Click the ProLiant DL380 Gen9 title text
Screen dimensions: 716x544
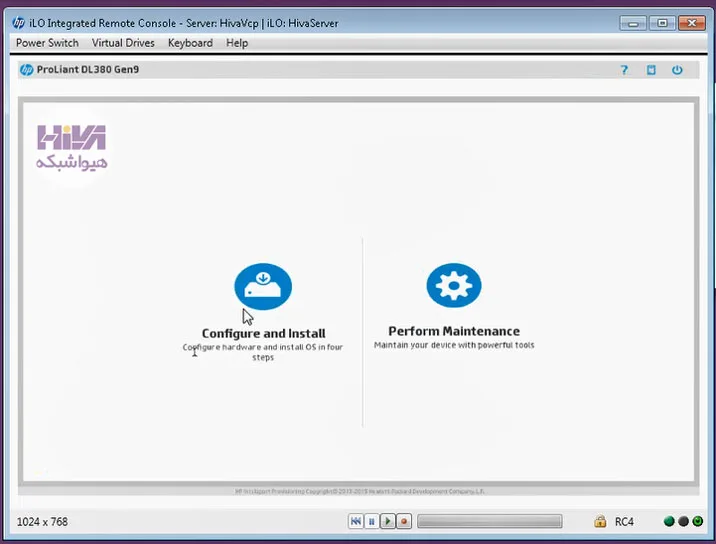click(88, 69)
